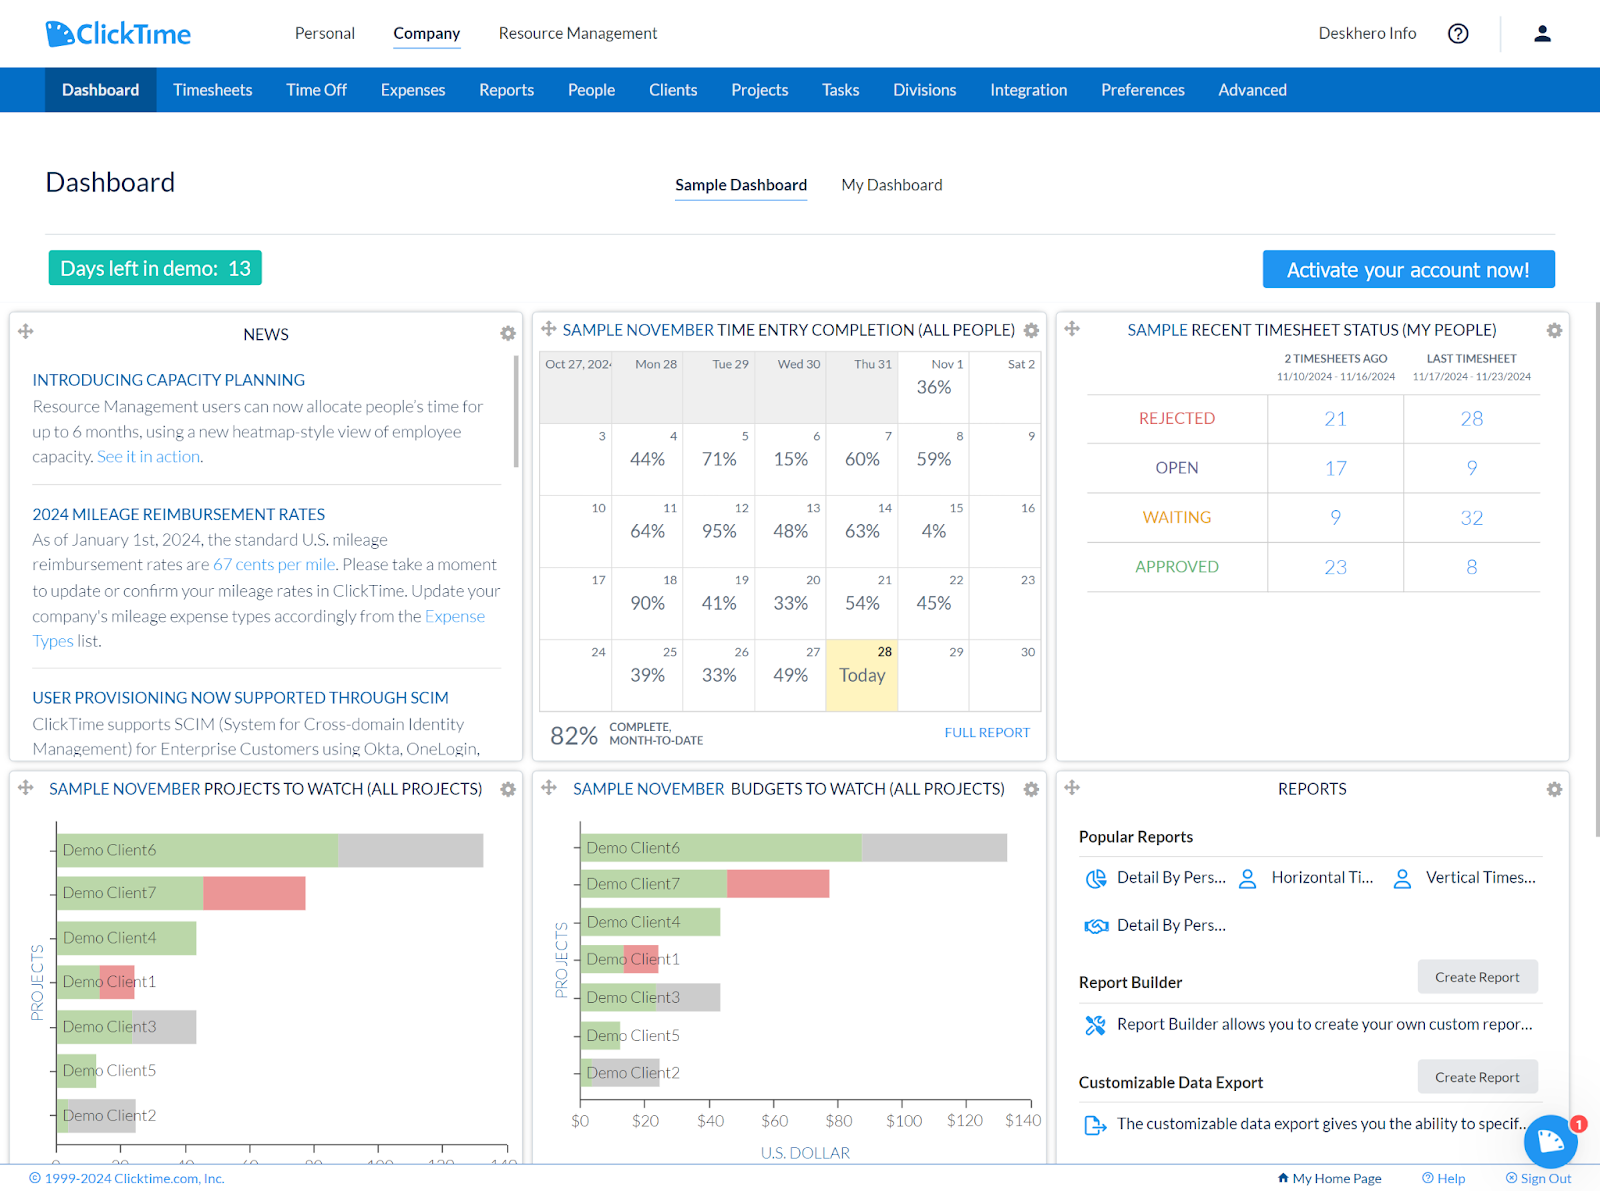Viewport: 1600px width, 1191px height.
Task: Open the Time Entry Completion widget gear
Action: pos(1031,330)
